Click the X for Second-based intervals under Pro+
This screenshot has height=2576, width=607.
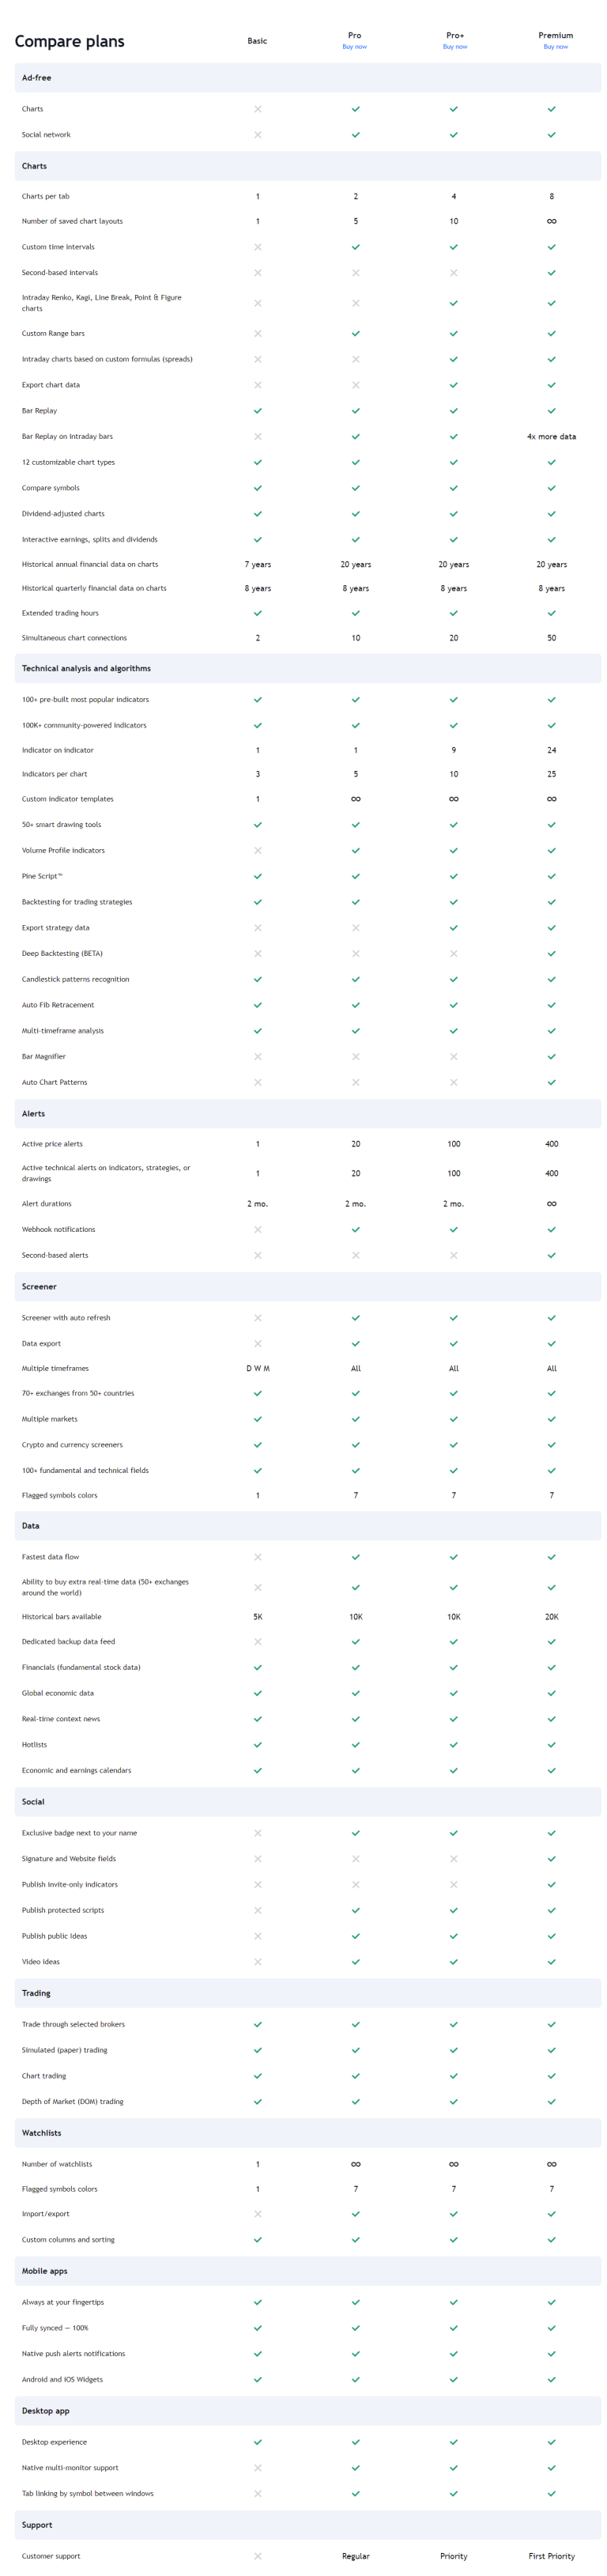pyautogui.click(x=453, y=272)
